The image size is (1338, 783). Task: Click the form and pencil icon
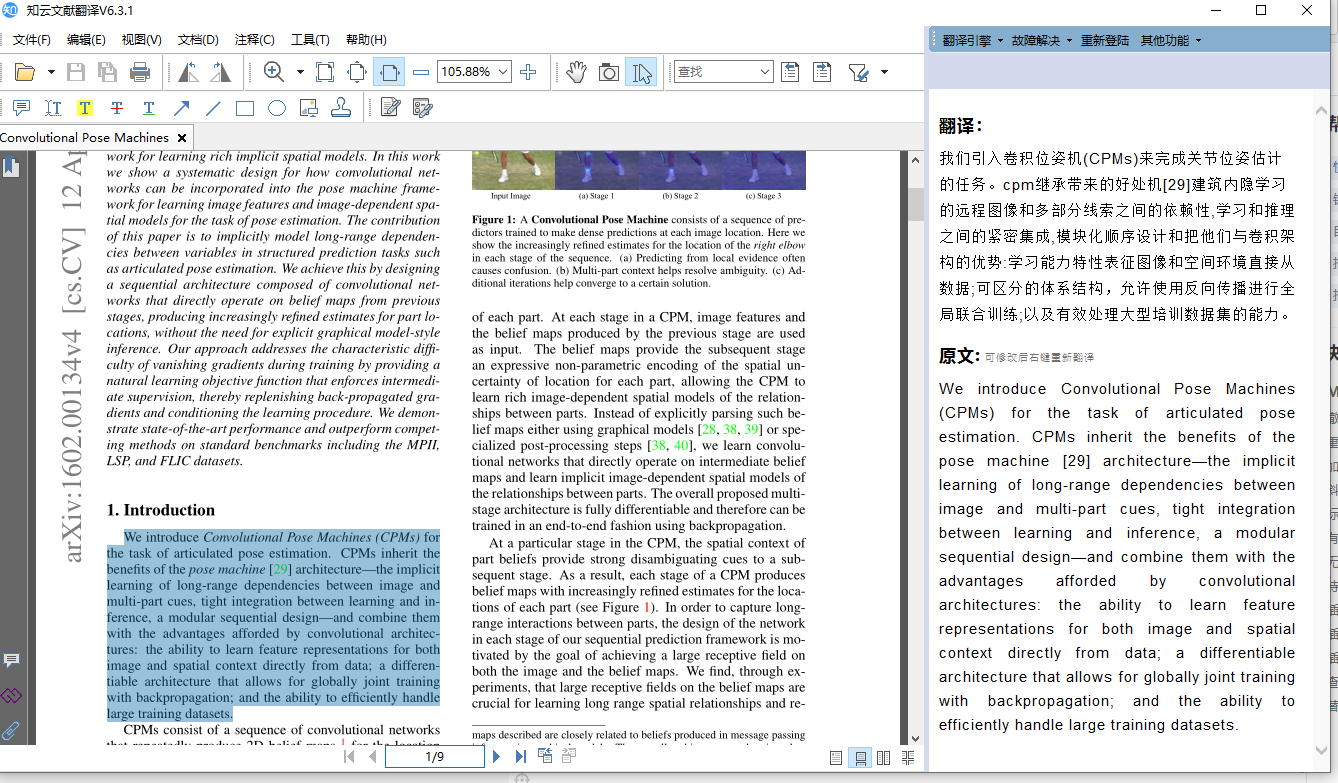point(422,108)
